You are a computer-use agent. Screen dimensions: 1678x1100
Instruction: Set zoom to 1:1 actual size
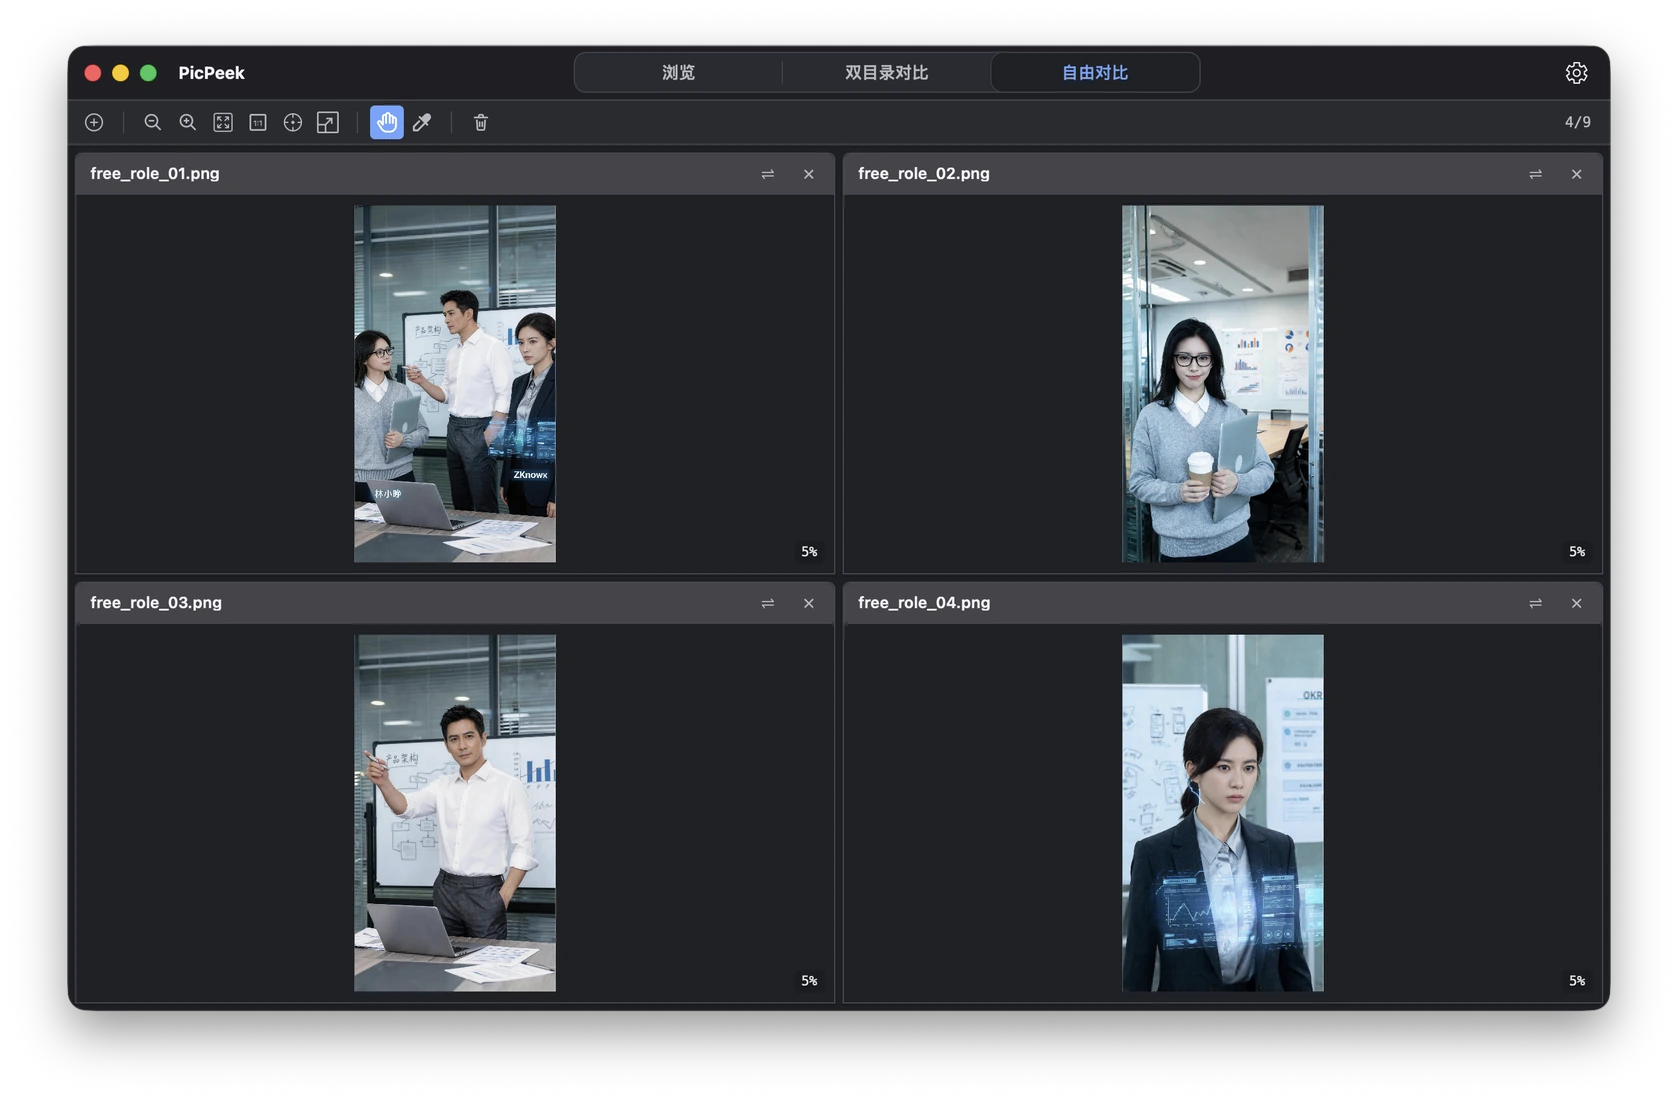[258, 122]
